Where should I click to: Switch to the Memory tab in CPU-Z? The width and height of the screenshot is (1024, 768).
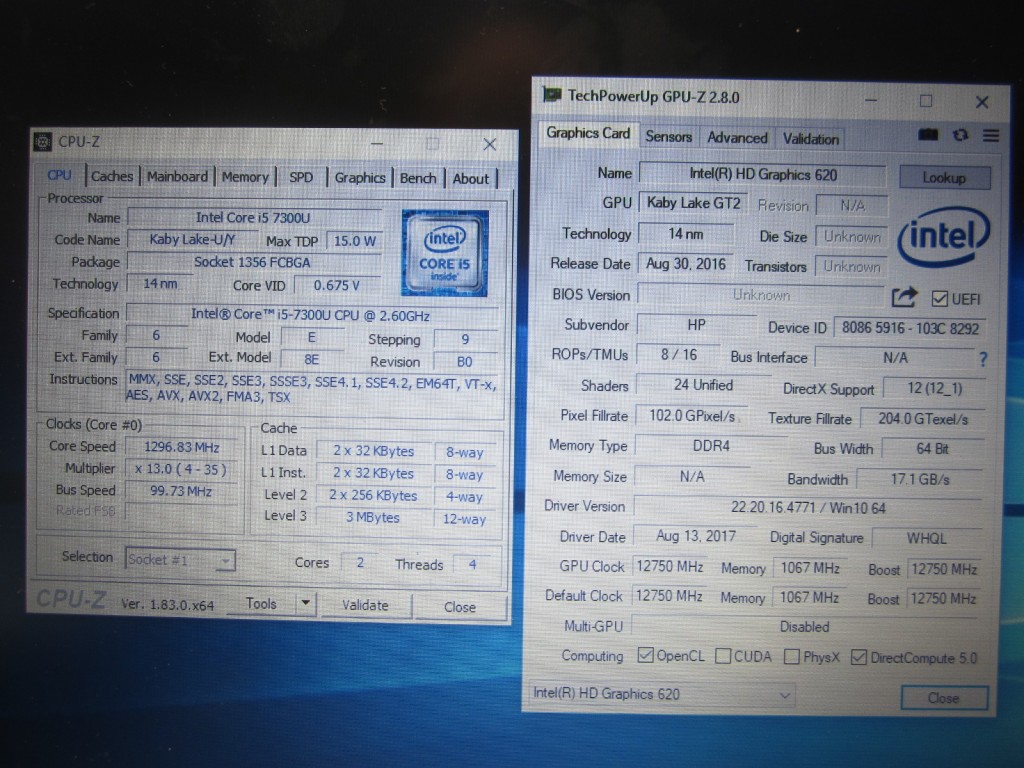[x=246, y=177]
